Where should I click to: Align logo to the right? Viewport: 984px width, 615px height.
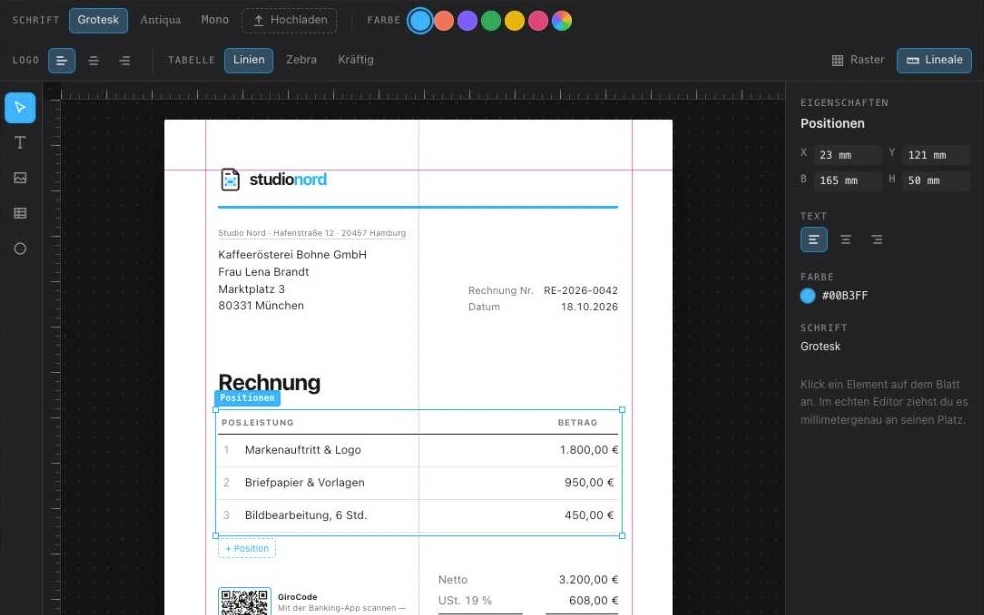(125, 60)
